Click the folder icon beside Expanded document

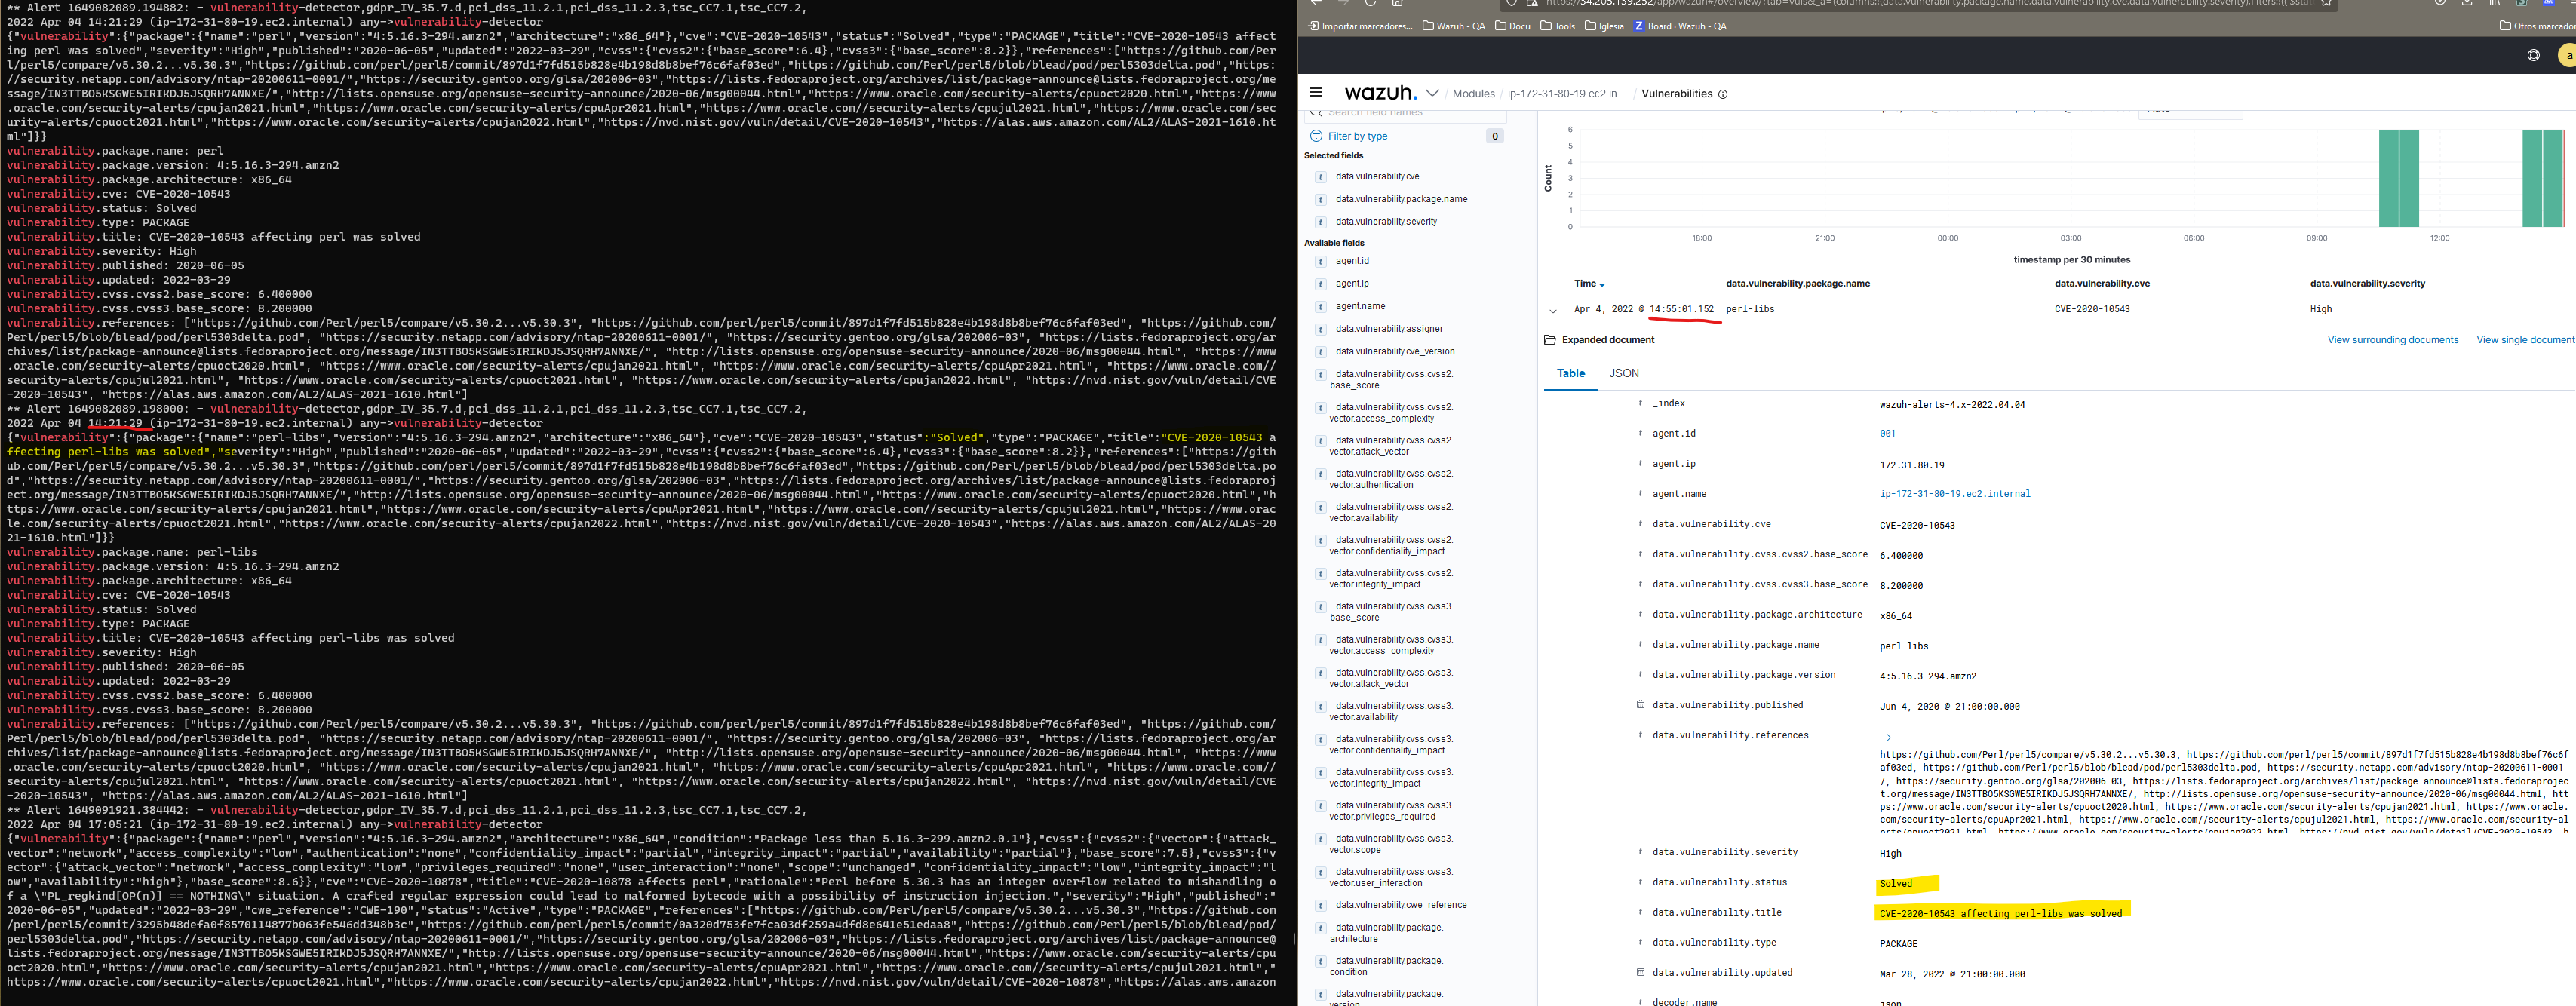pyautogui.click(x=1550, y=340)
